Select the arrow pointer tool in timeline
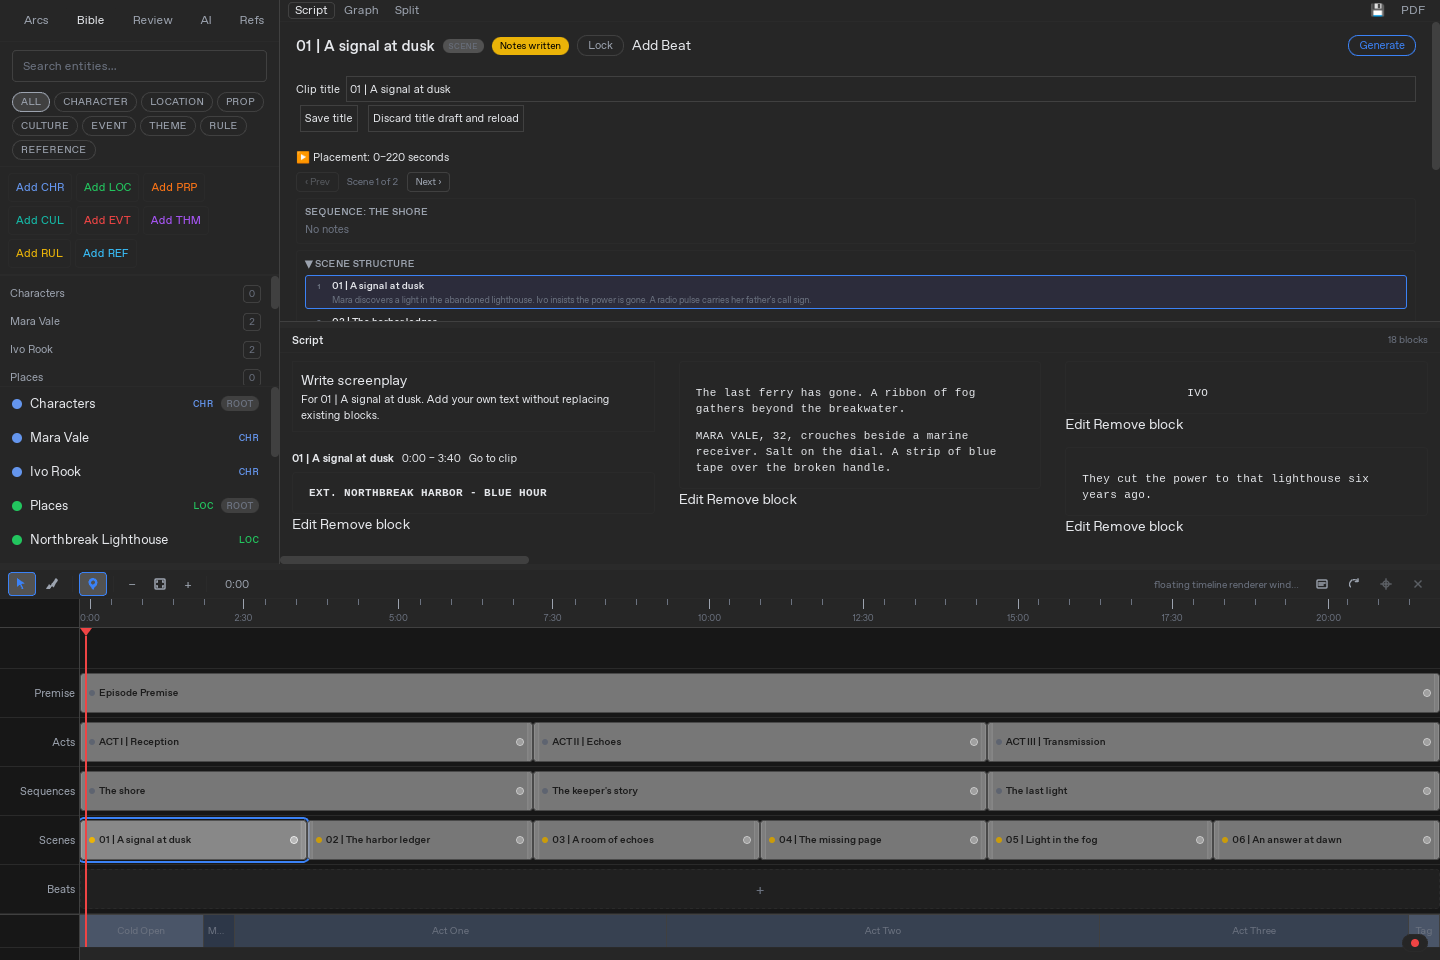The image size is (1440, 960). 21,584
